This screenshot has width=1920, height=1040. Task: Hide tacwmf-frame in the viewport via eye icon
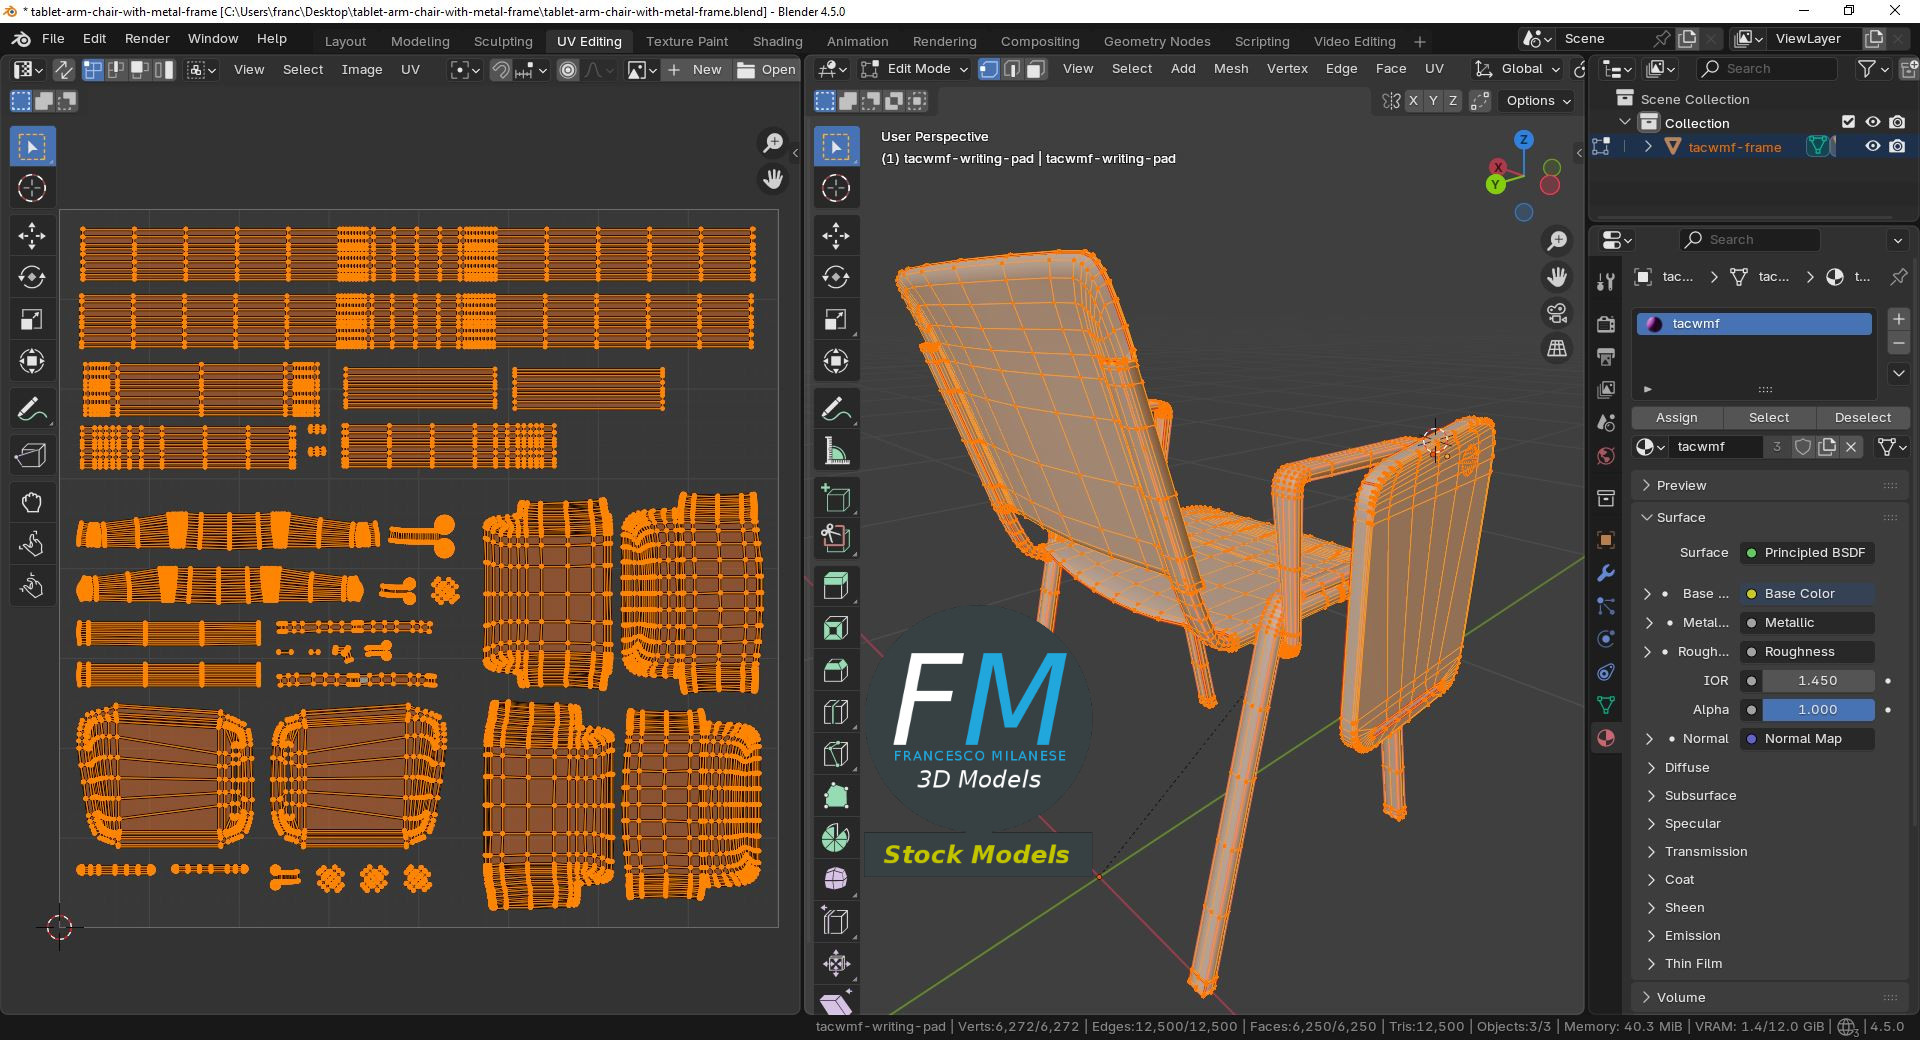(1873, 146)
